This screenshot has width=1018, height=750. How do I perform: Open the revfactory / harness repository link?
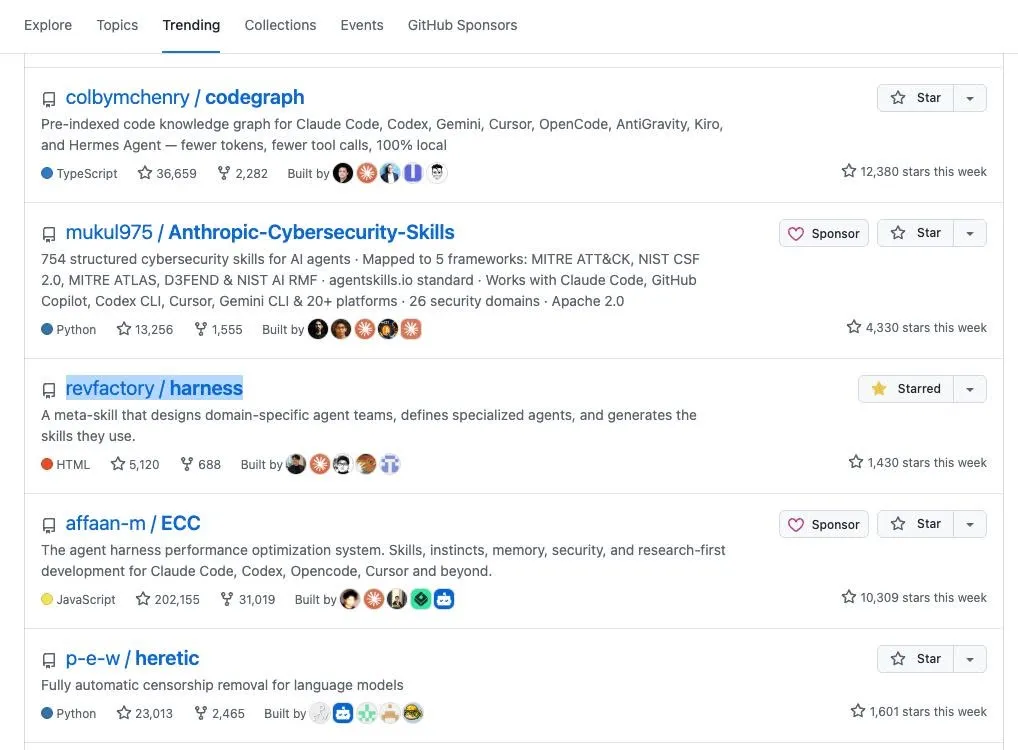[154, 388]
